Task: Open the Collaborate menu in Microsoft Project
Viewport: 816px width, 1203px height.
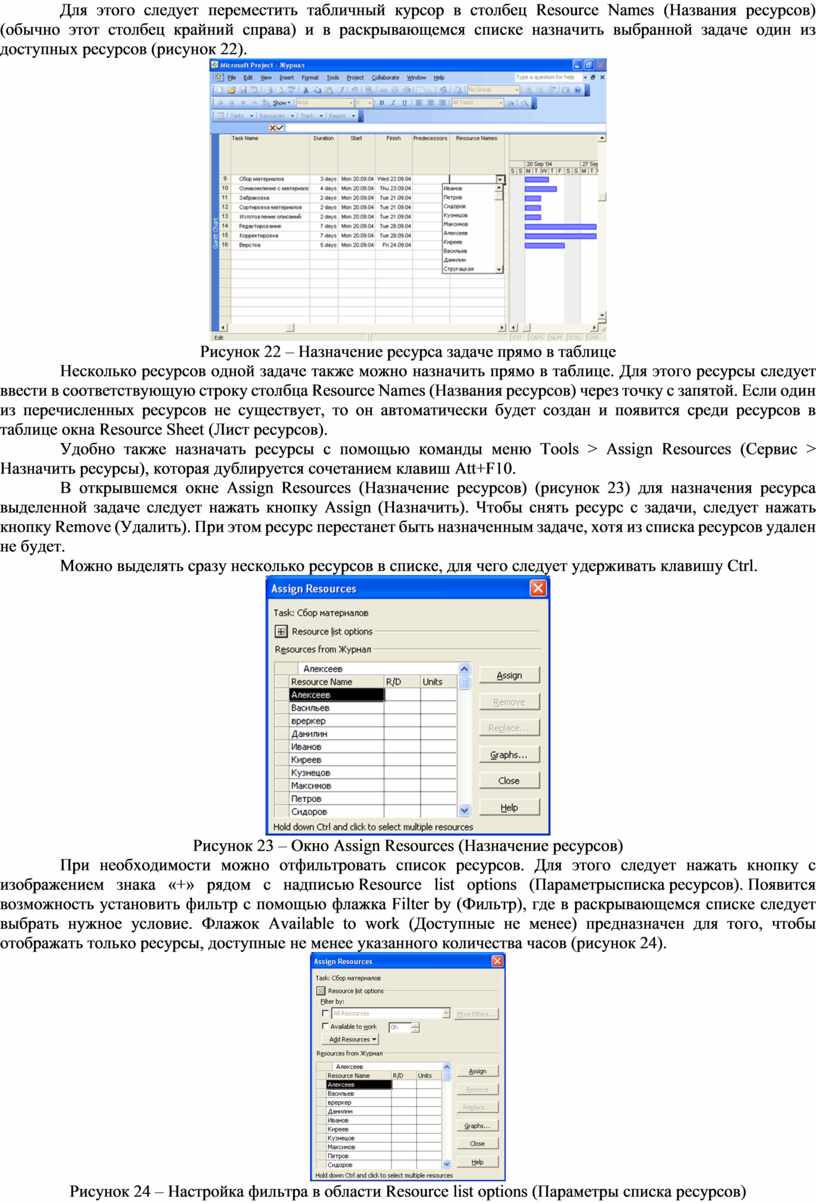Action: pyautogui.click(x=385, y=78)
